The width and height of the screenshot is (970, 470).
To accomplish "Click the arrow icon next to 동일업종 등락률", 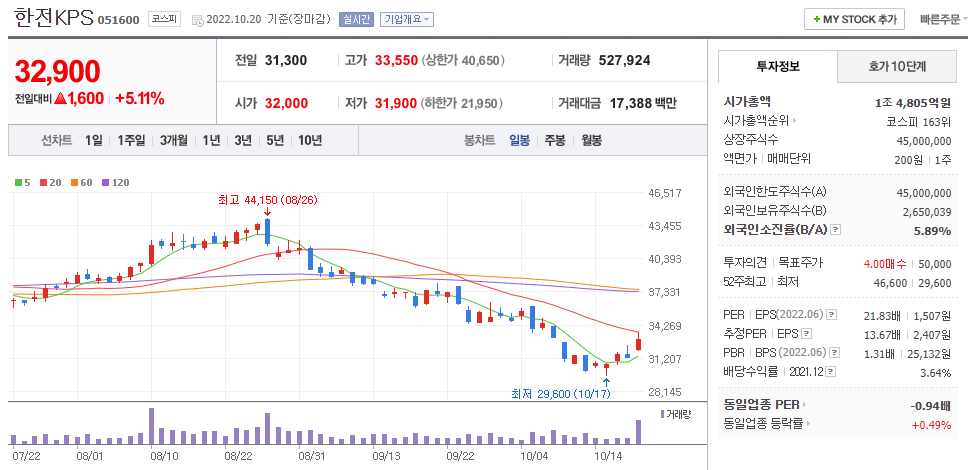I will point(808,424).
